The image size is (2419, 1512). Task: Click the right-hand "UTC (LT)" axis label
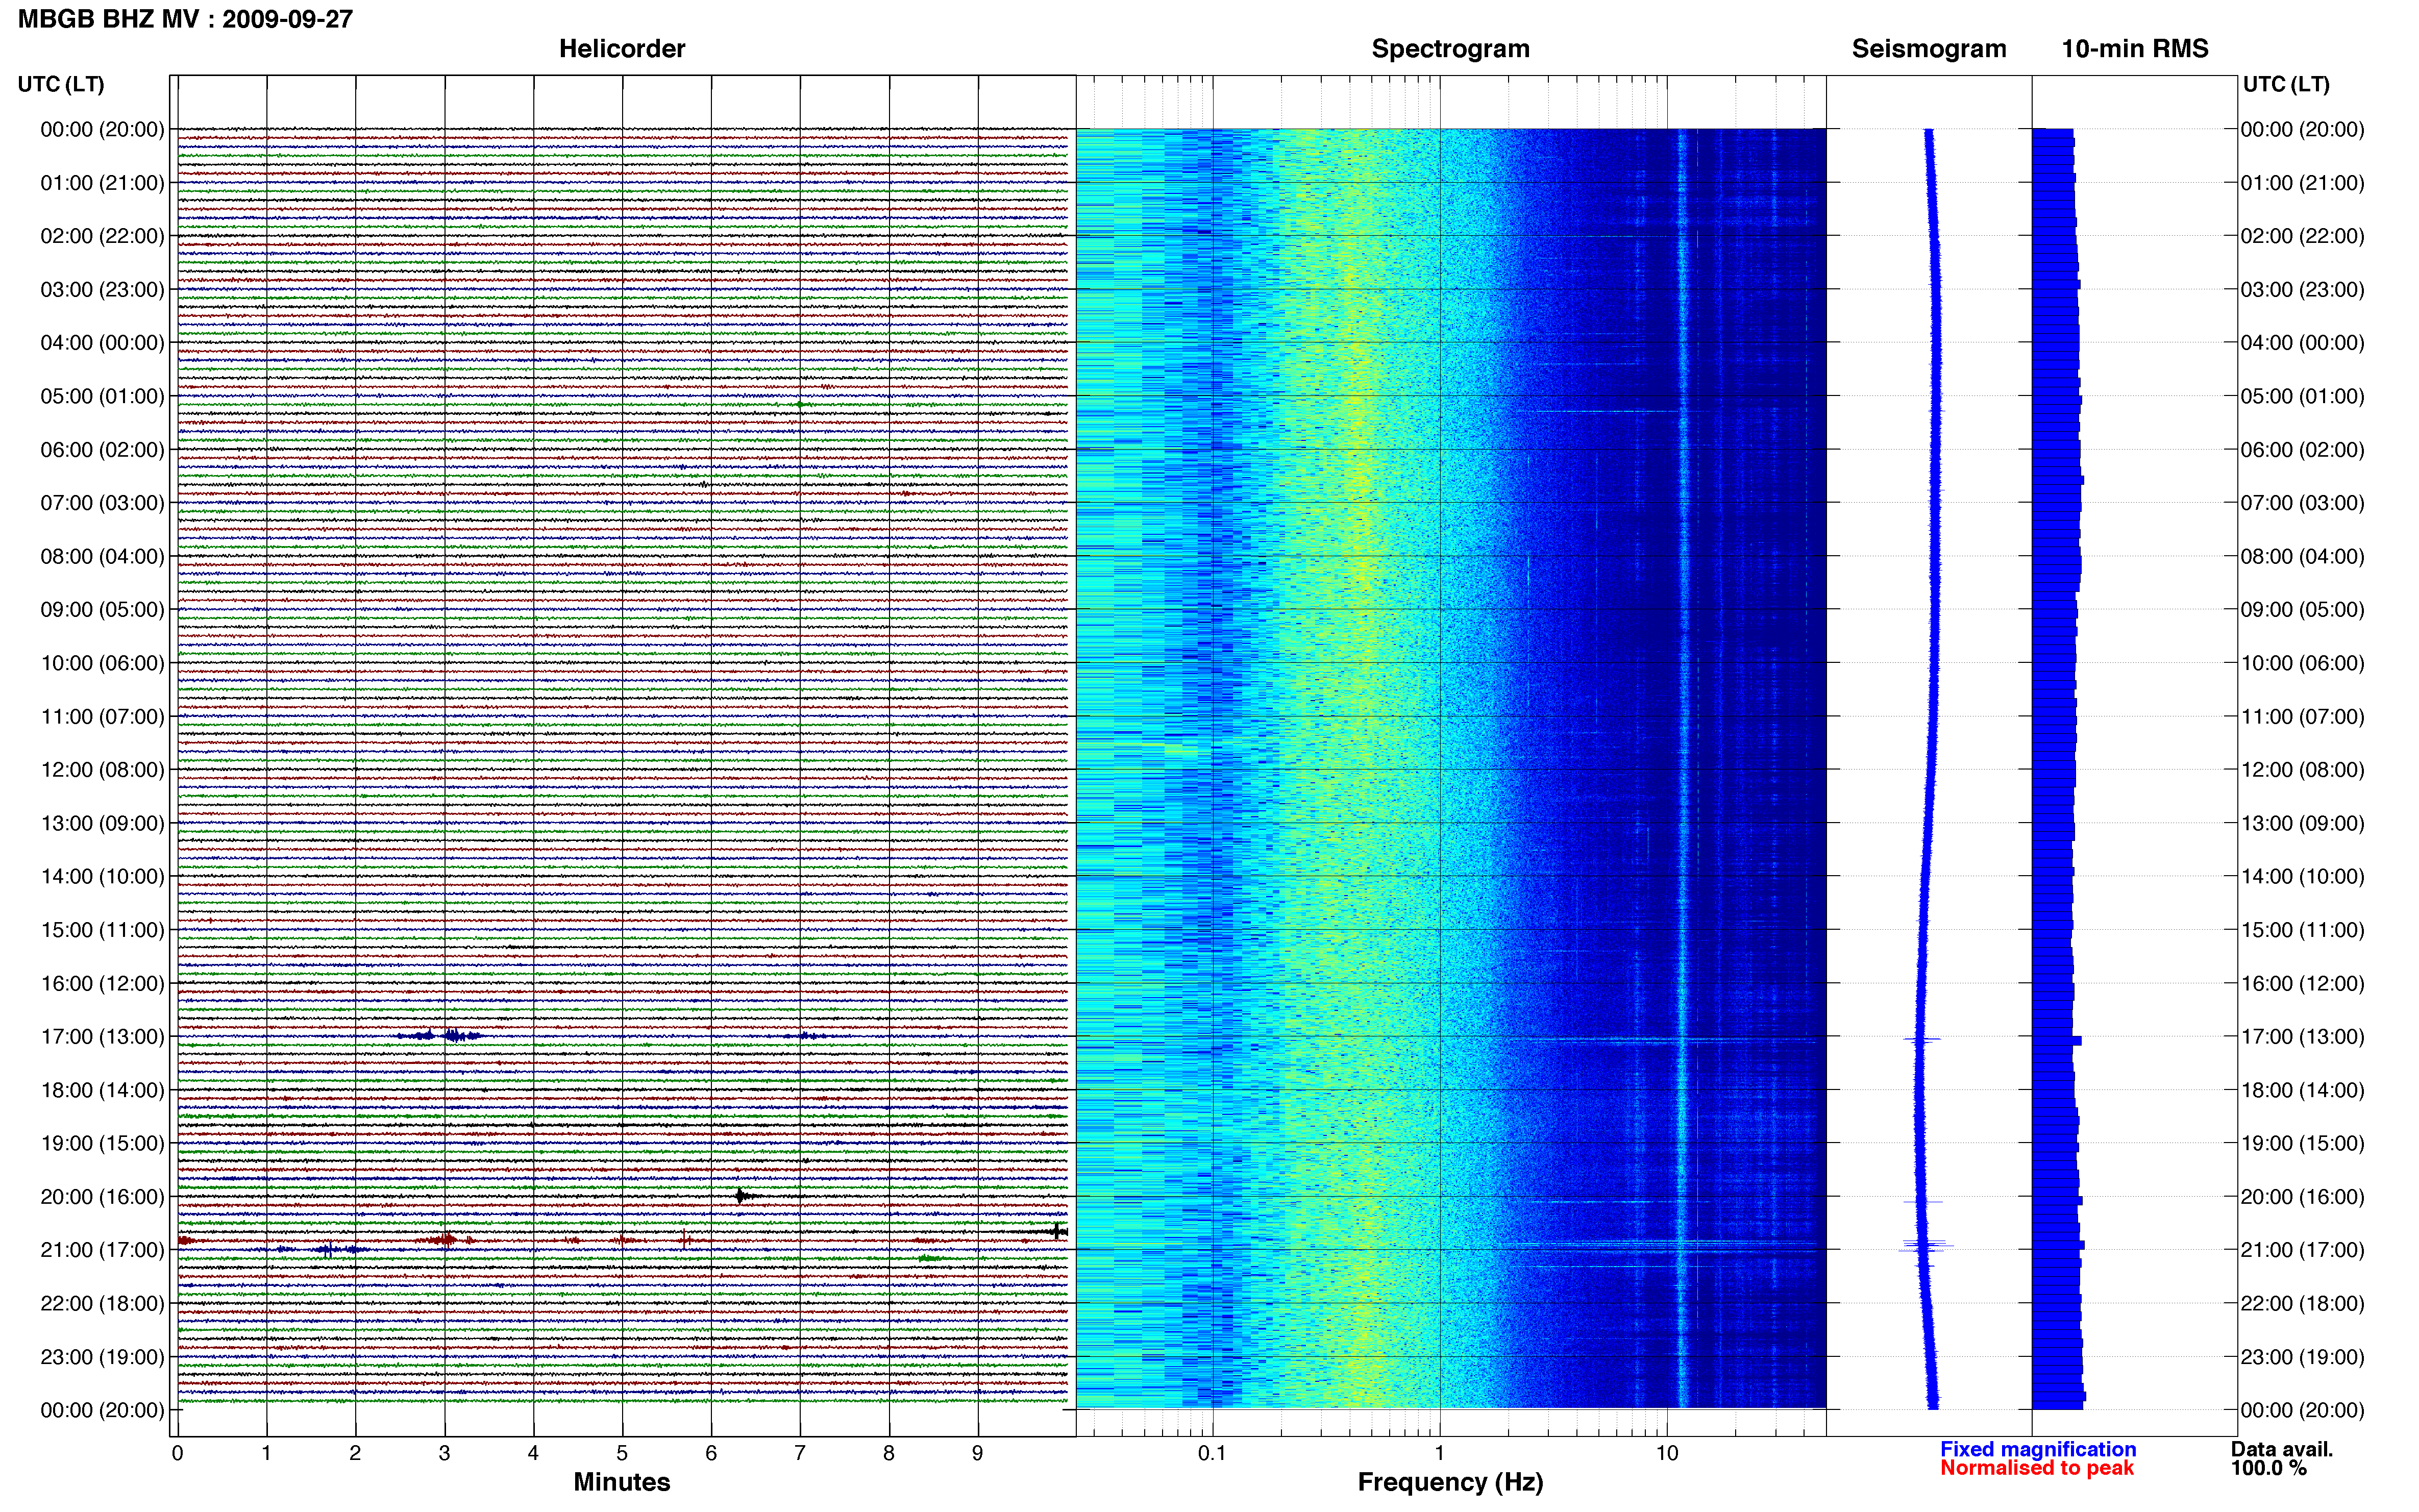click(2286, 84)
